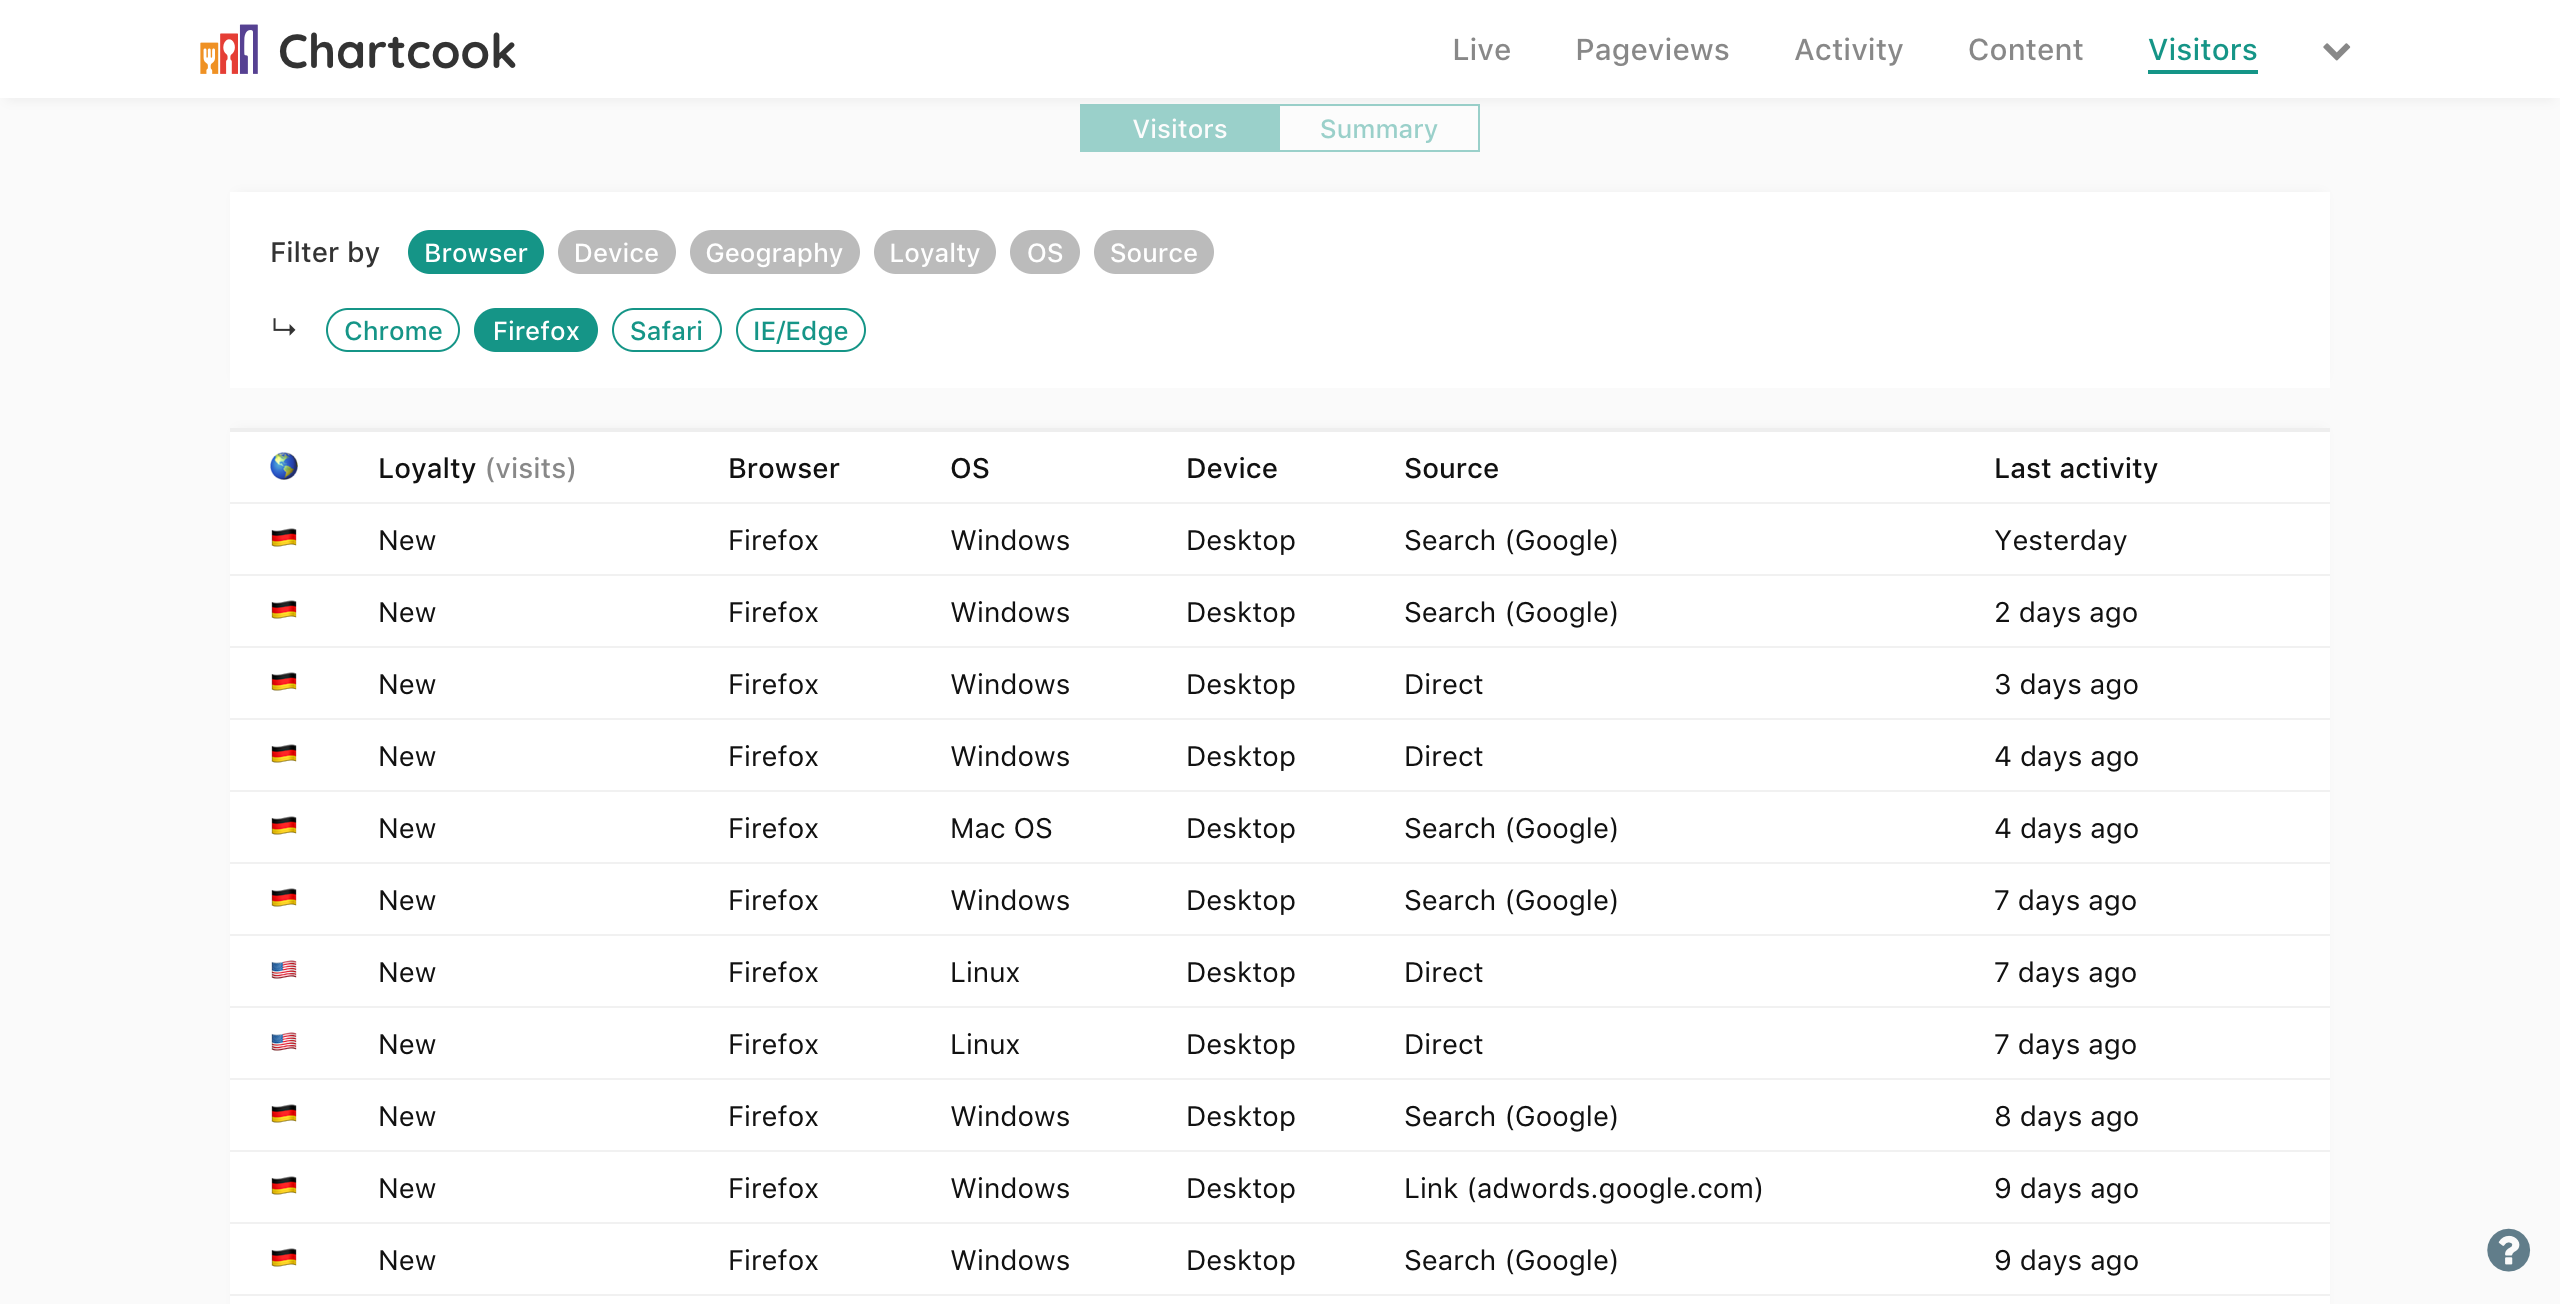Switch to the Summary tab
Screen dimensions: 2560x1304
coord(1378,129)
